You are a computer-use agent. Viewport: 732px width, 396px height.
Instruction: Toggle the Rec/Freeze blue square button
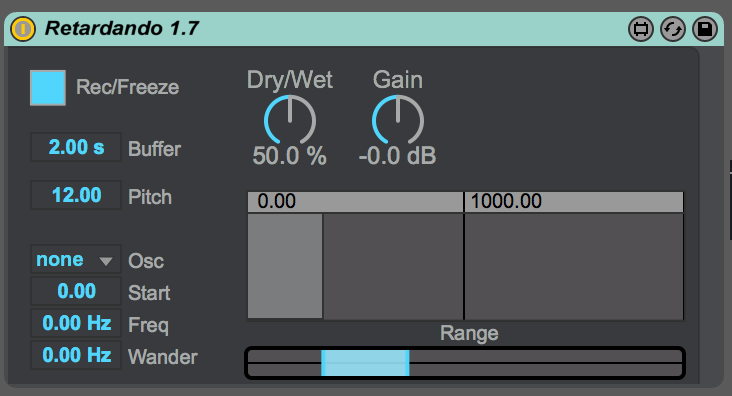click(48, 88)
